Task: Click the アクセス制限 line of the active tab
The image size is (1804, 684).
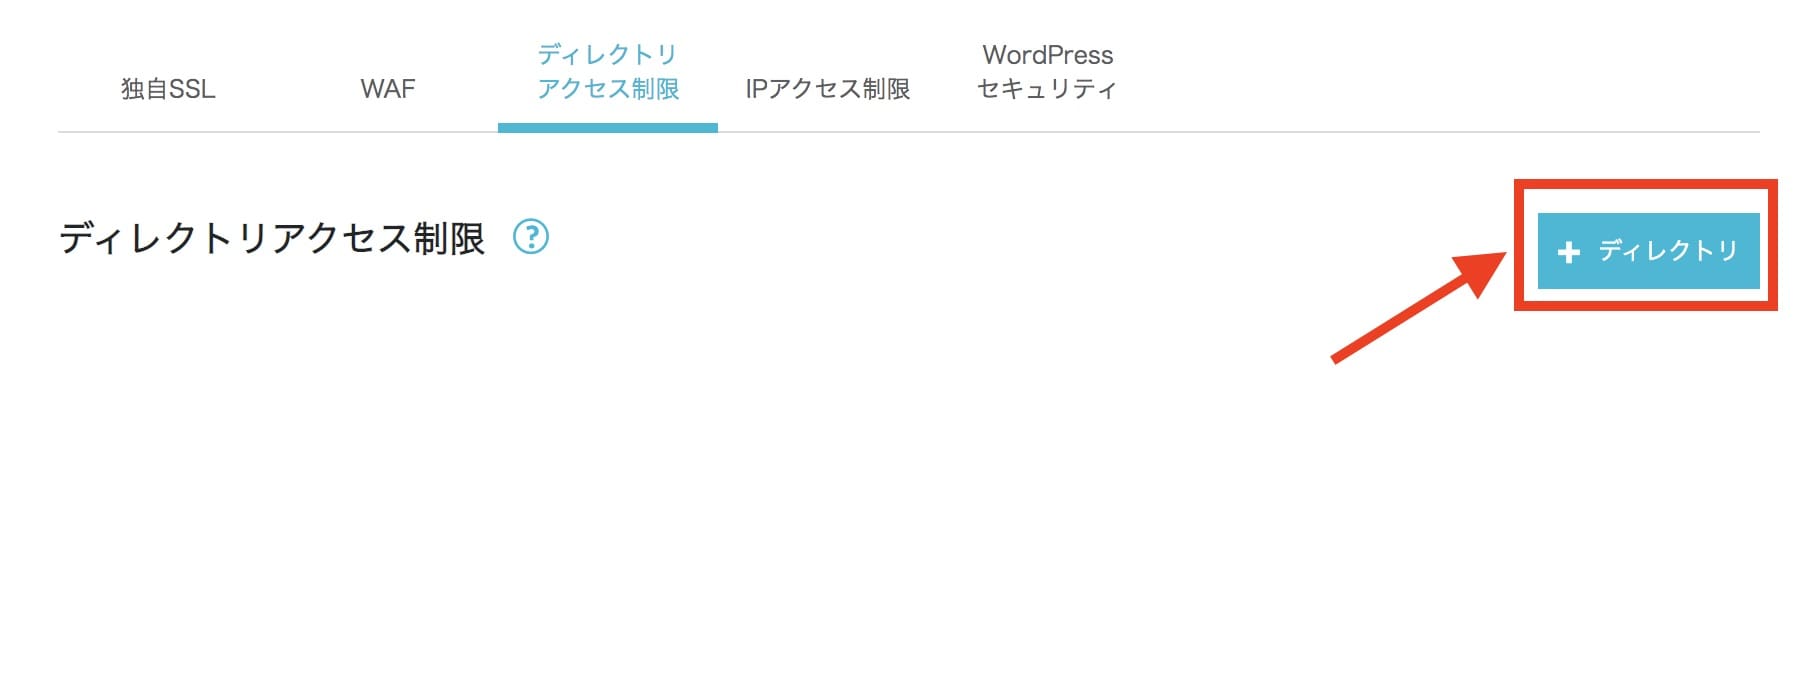Action: click(608, 89)
